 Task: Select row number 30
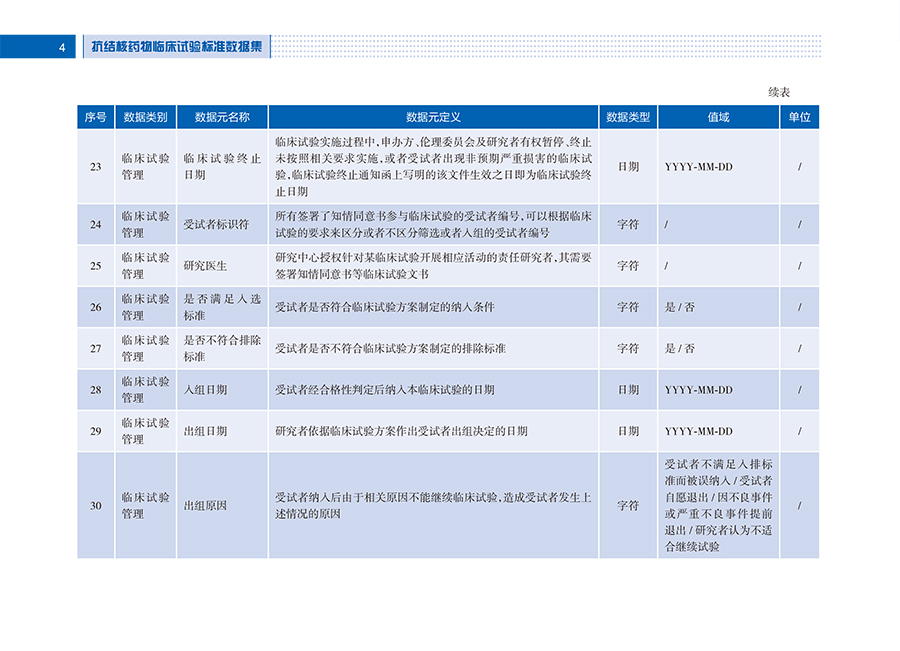point(96,506)
